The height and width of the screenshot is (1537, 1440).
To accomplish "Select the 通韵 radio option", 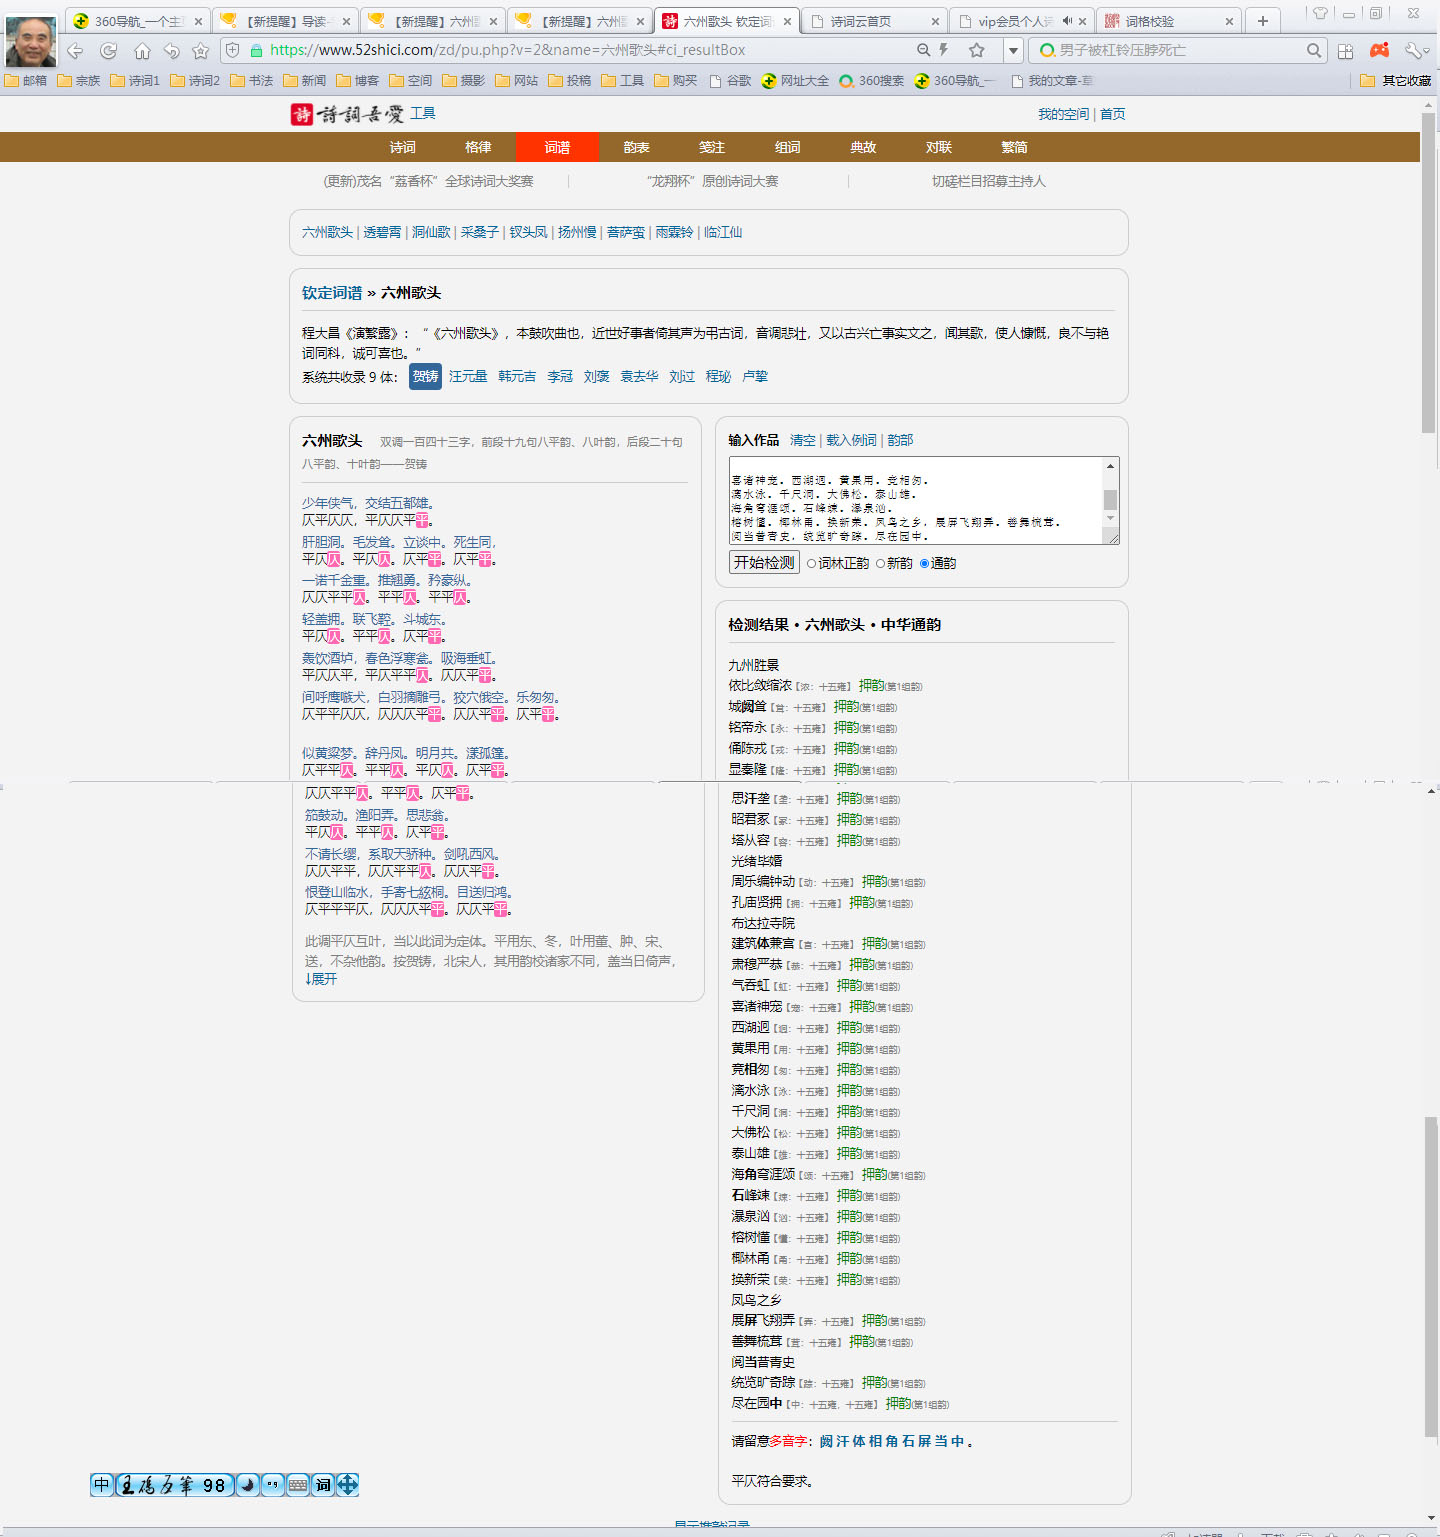I will (924, 564).
